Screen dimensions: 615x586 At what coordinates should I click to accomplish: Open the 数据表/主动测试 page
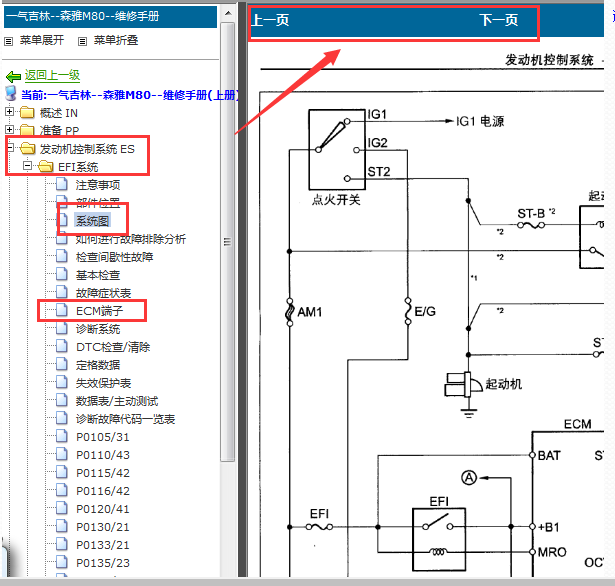click(117, 401)
